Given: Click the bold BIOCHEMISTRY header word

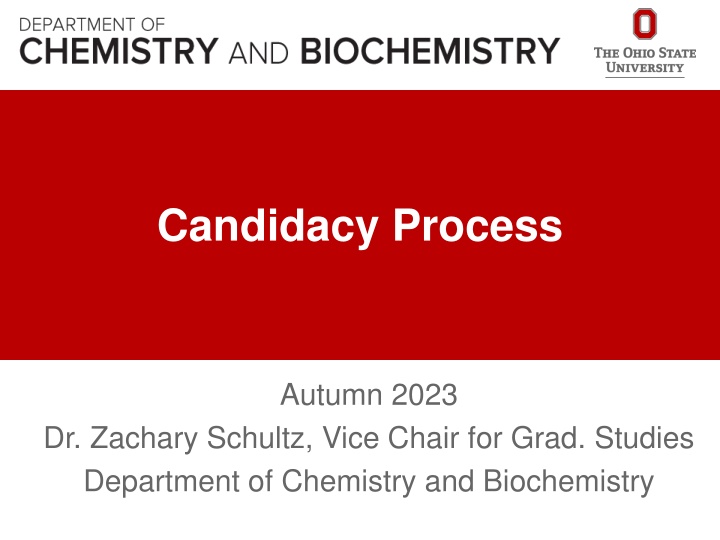Looking at the screenshot, I should click(430, 50).
